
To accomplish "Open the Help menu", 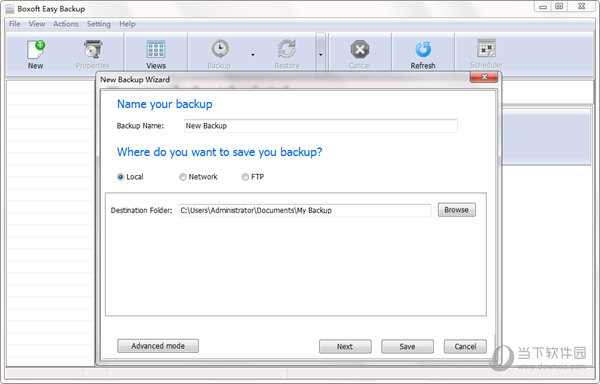I will tap(127, 24).
